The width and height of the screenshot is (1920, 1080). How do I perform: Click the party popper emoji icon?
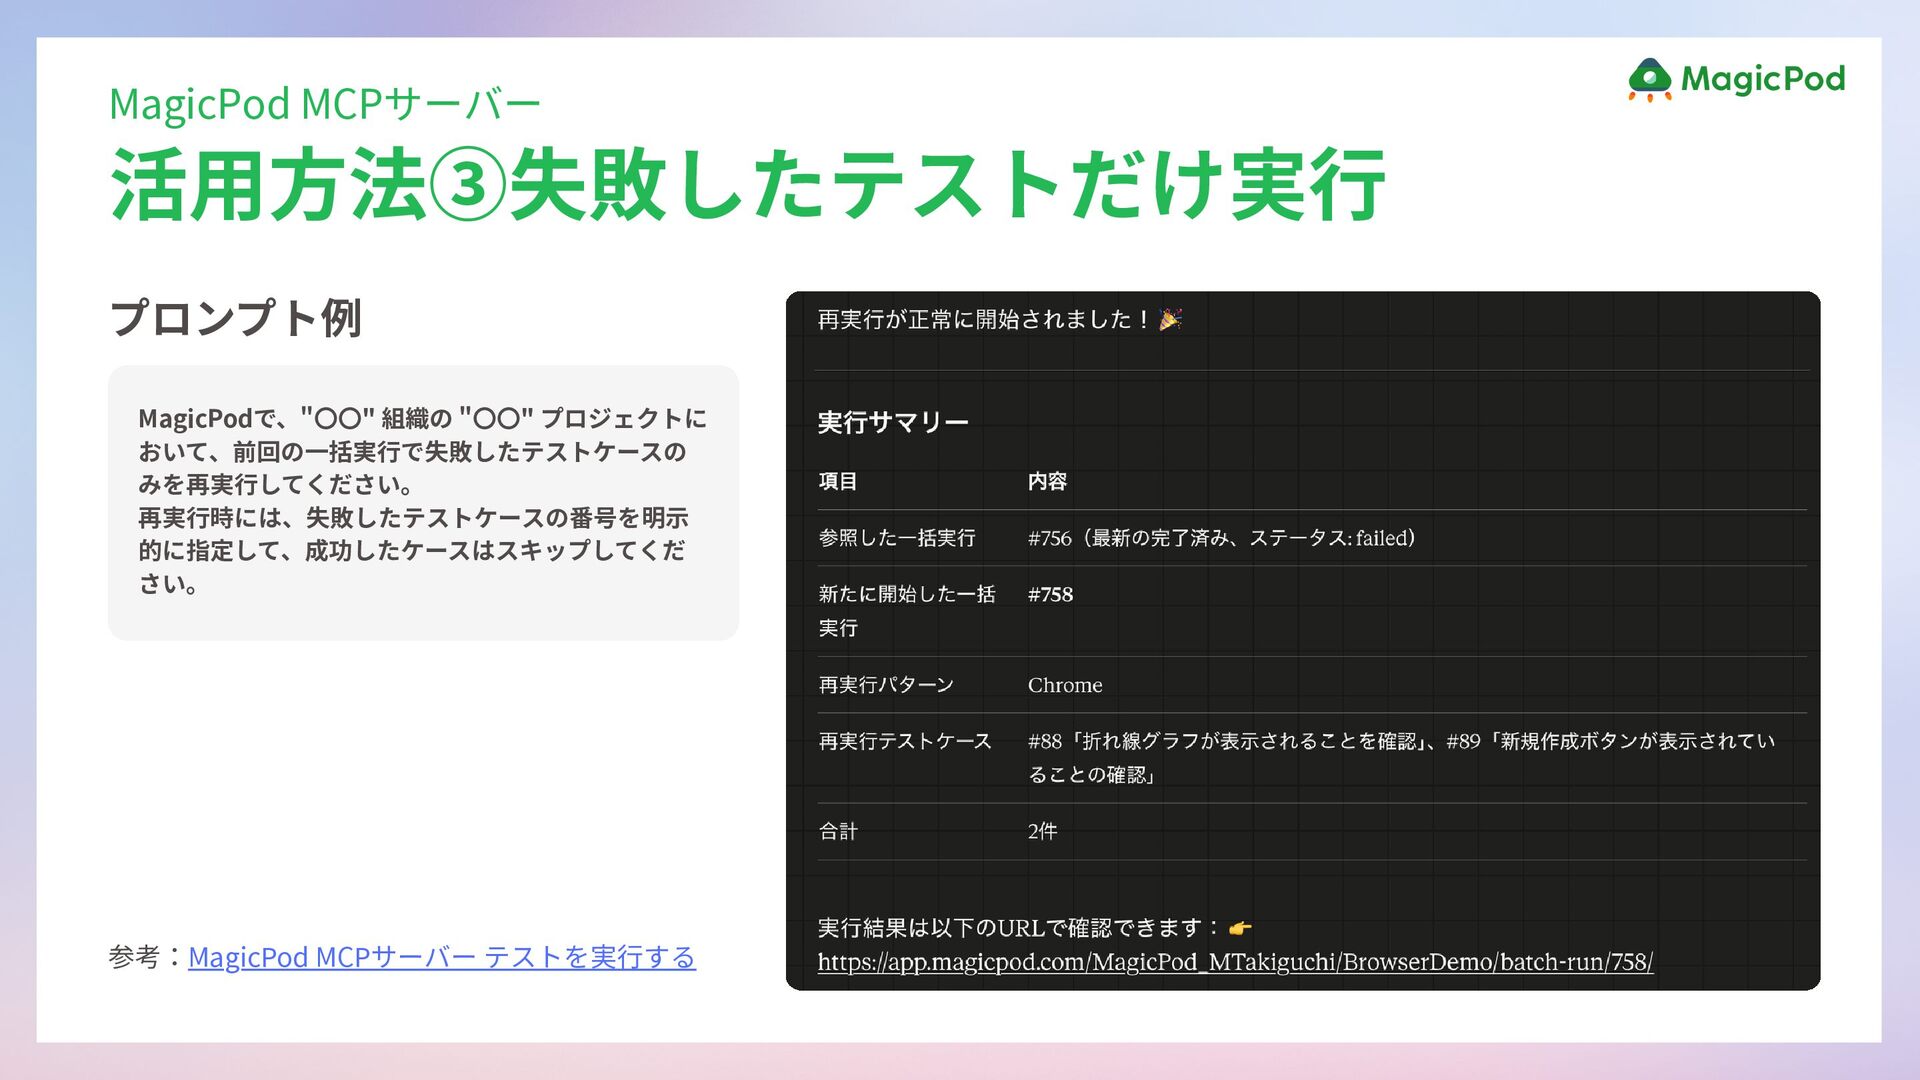click(1170, 320)
